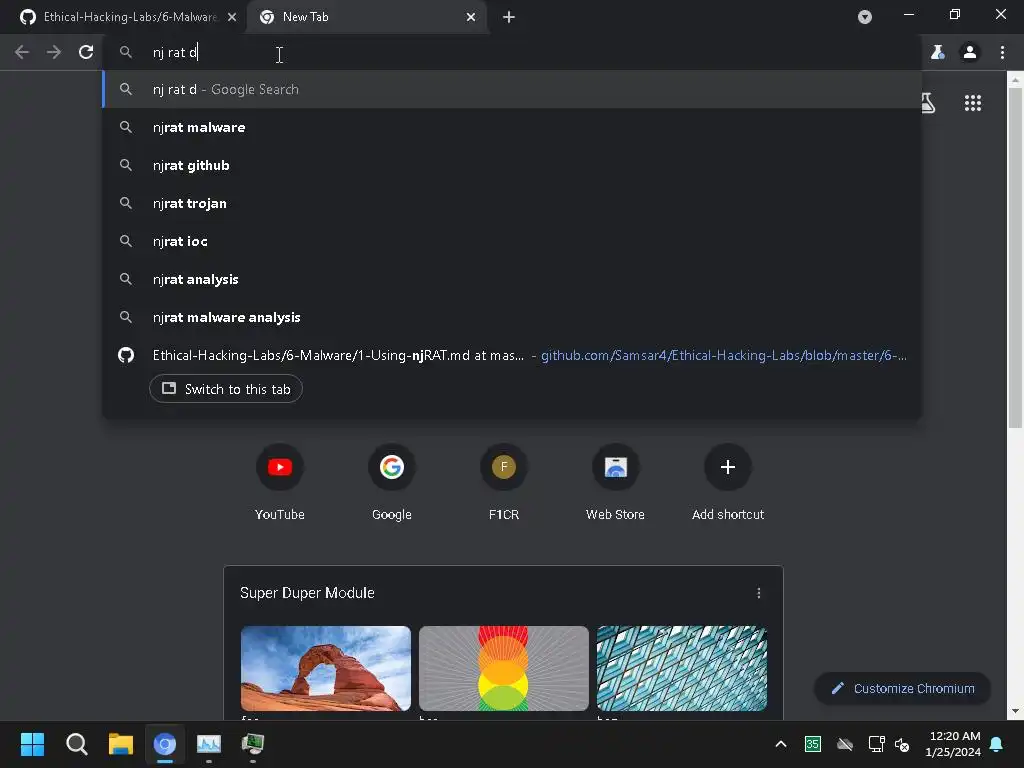Screen dimensions: 1024x768
Task: Open the Web Store shortcut
Action: pos(616,483)
